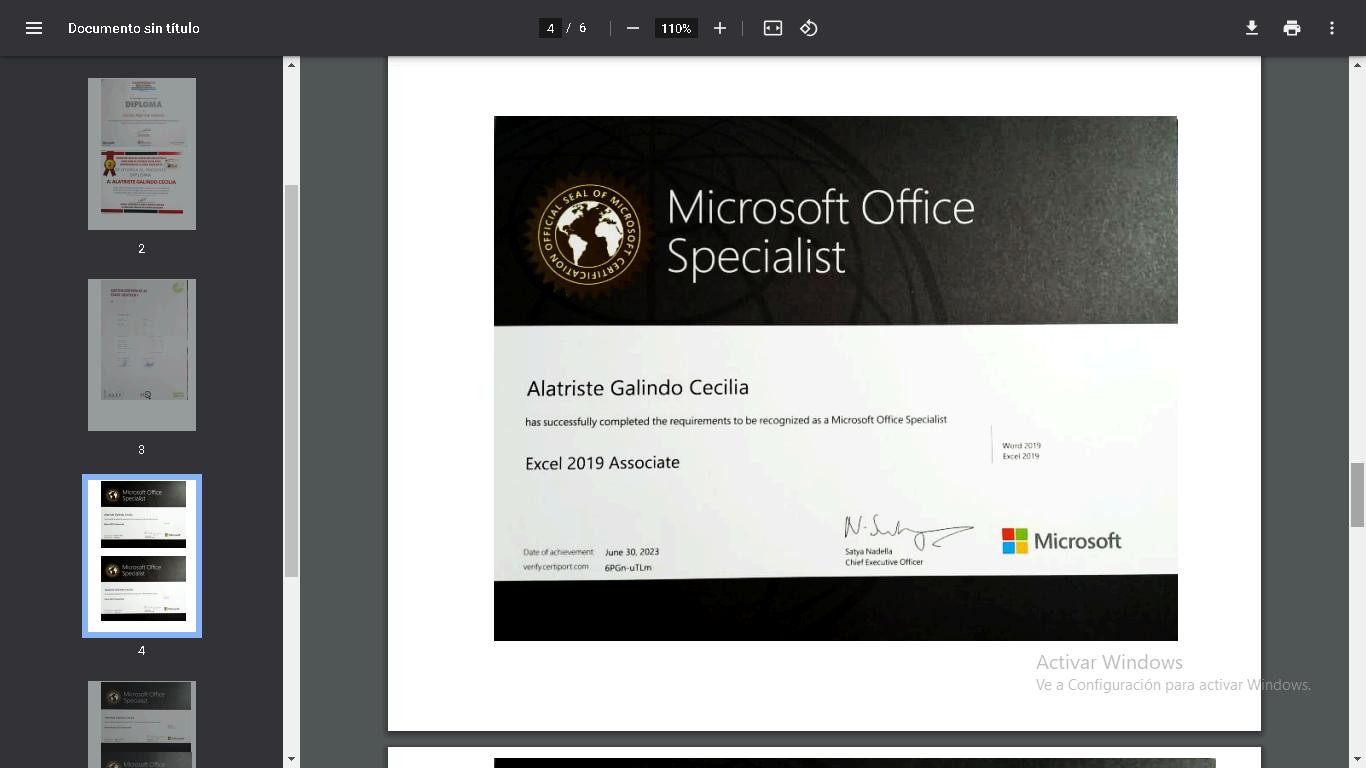Click the 110% zoom level field
The height and width of the screenshot is (768, 1366).
pos(676,28)
